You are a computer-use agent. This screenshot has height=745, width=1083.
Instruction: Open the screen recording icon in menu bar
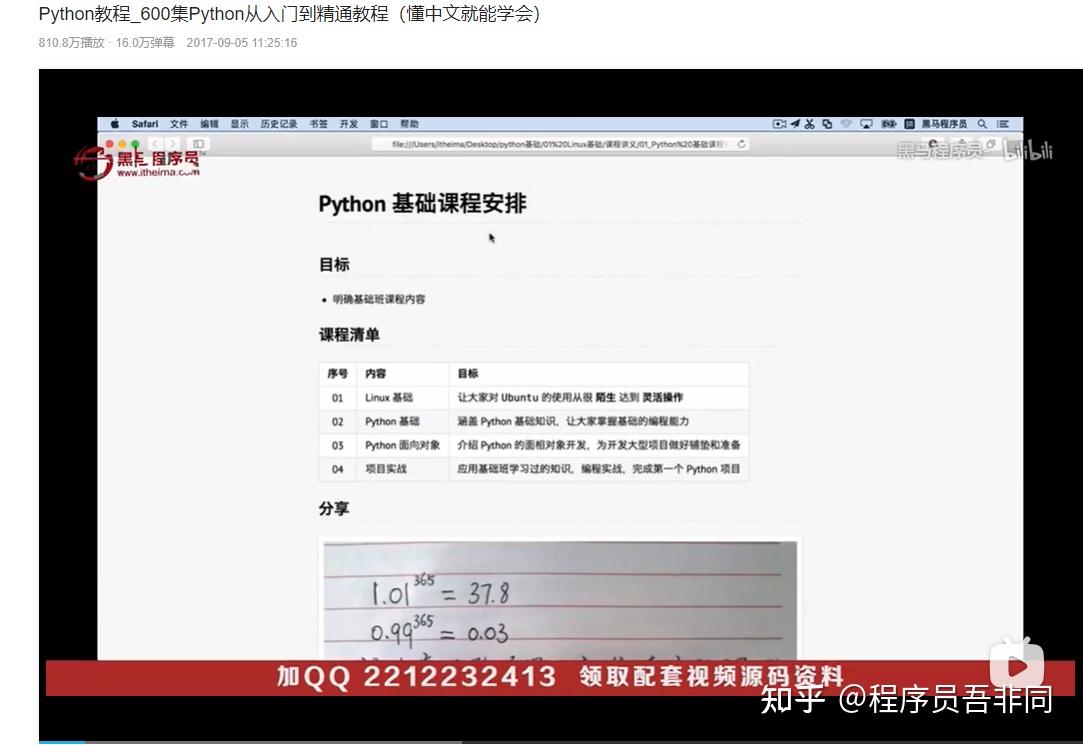coord(779,124)
